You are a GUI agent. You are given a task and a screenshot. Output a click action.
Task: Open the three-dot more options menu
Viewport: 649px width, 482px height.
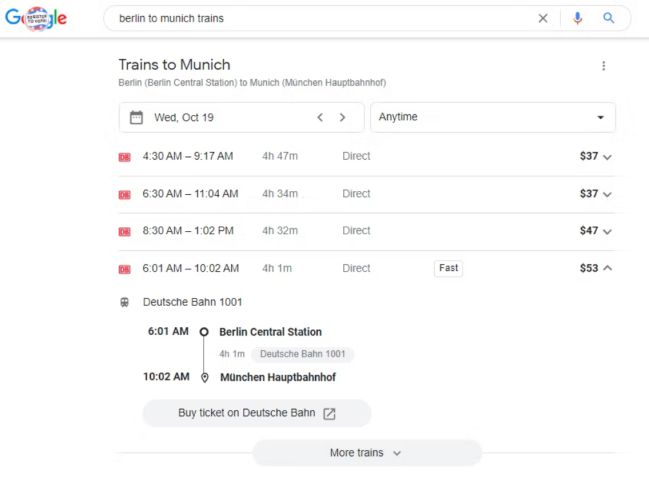point(603,66)
